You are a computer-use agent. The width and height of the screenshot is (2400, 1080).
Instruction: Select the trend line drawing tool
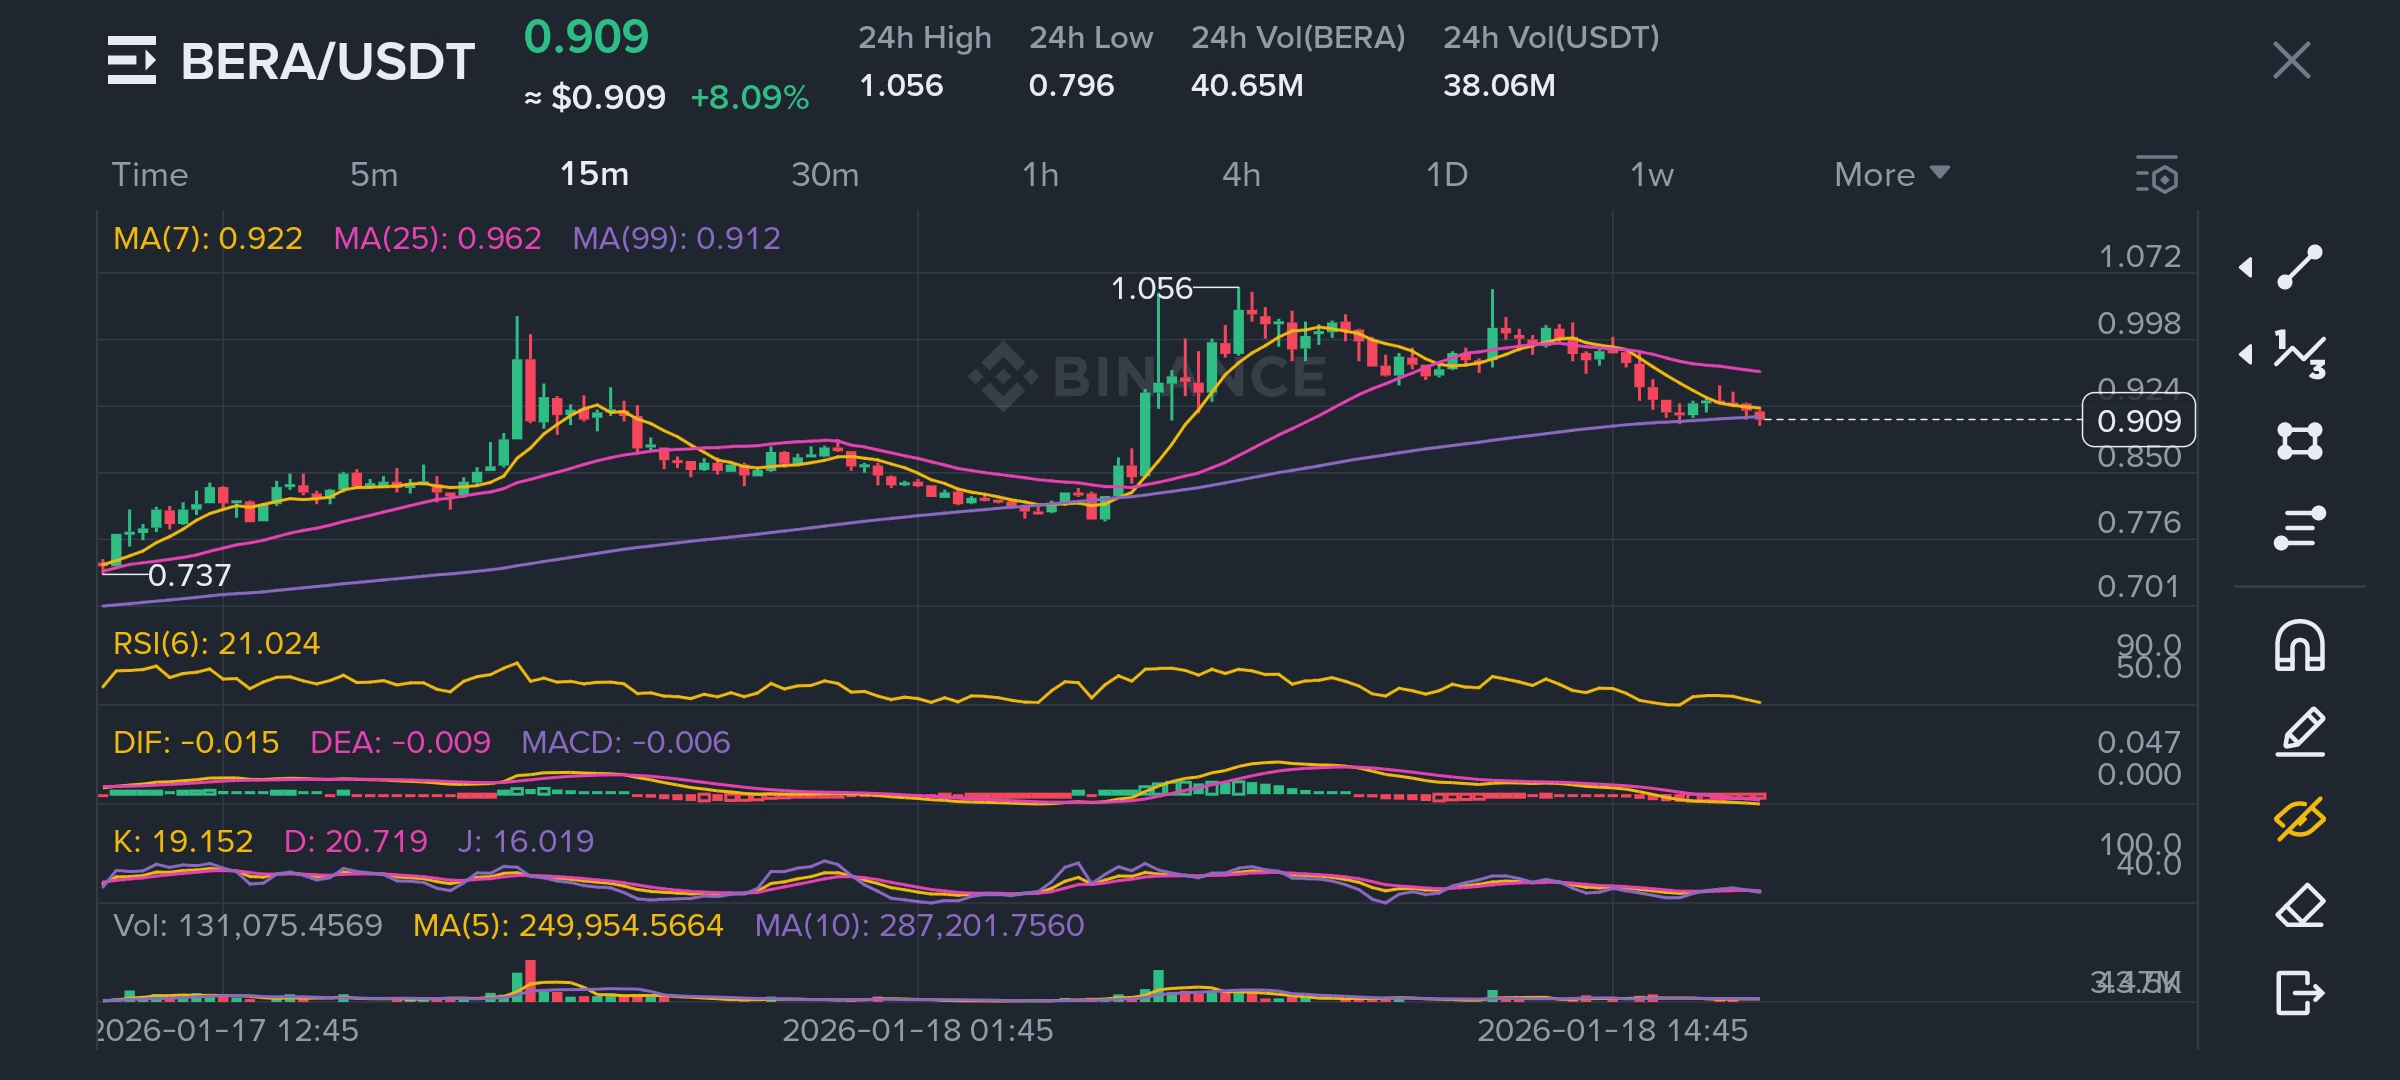(2299, 267)
